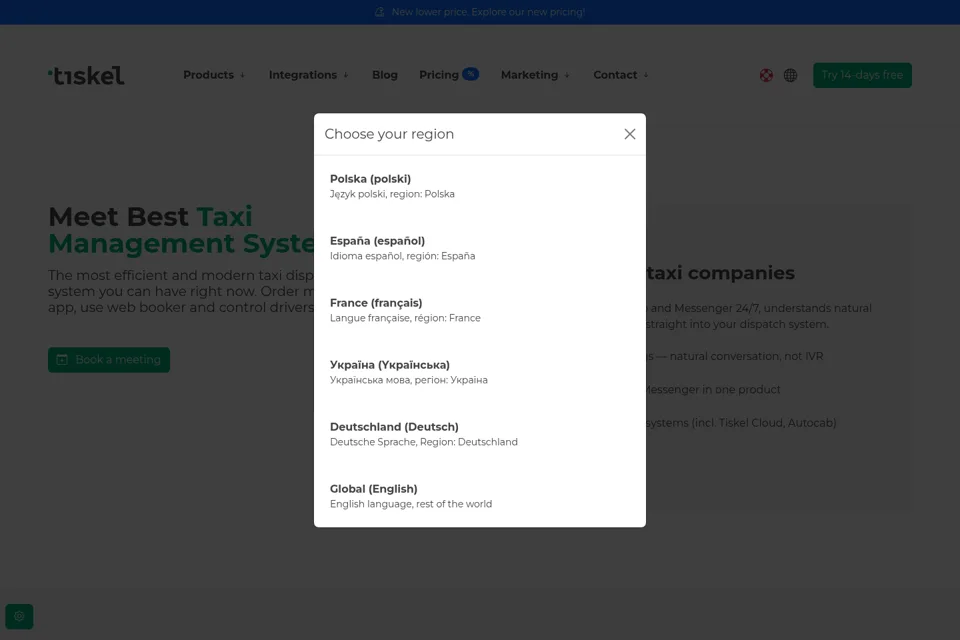This screenshot has height=640, width=960.
Task: Click Book a meeting button
Action: tap(109, 360)
